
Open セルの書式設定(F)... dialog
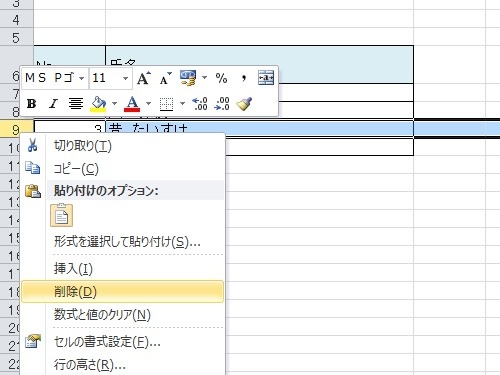pyautogui.click(x=123, y=342)
